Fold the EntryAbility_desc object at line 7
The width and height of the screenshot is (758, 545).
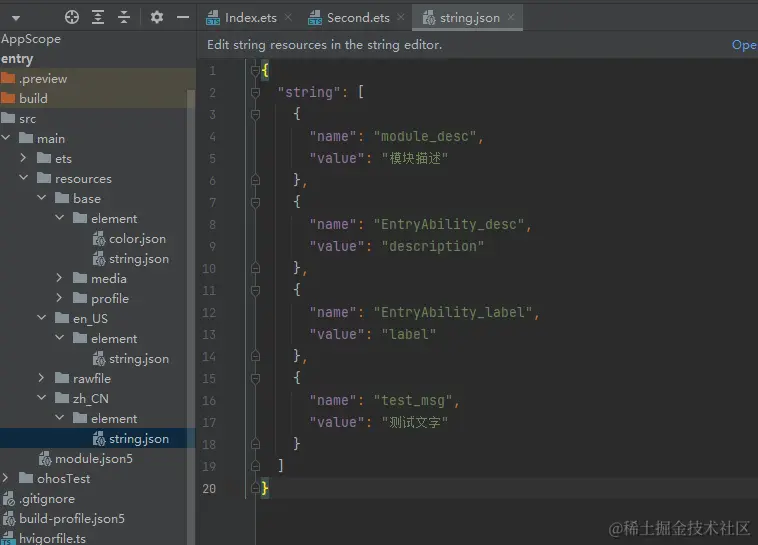pyautogui.click(x=255, y=203)
